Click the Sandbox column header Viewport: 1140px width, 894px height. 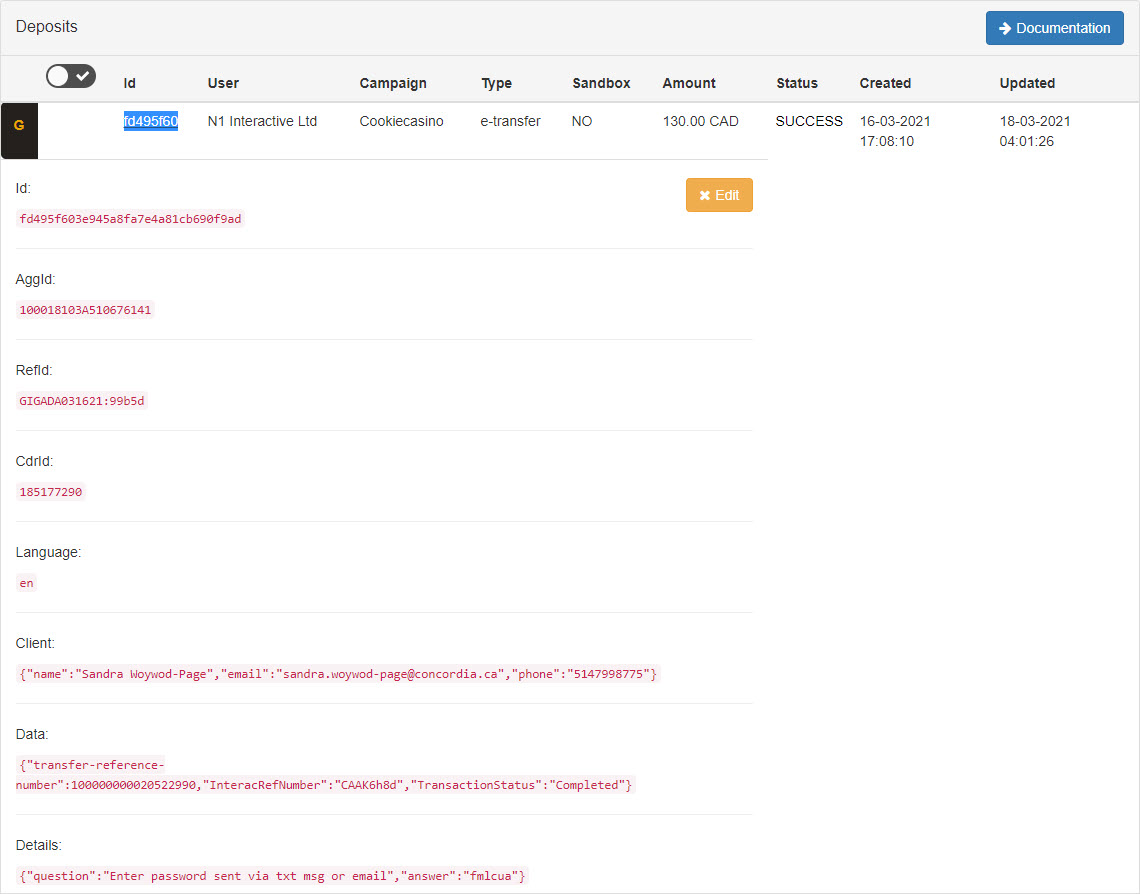pyautogui.click(x=601, y=83)
